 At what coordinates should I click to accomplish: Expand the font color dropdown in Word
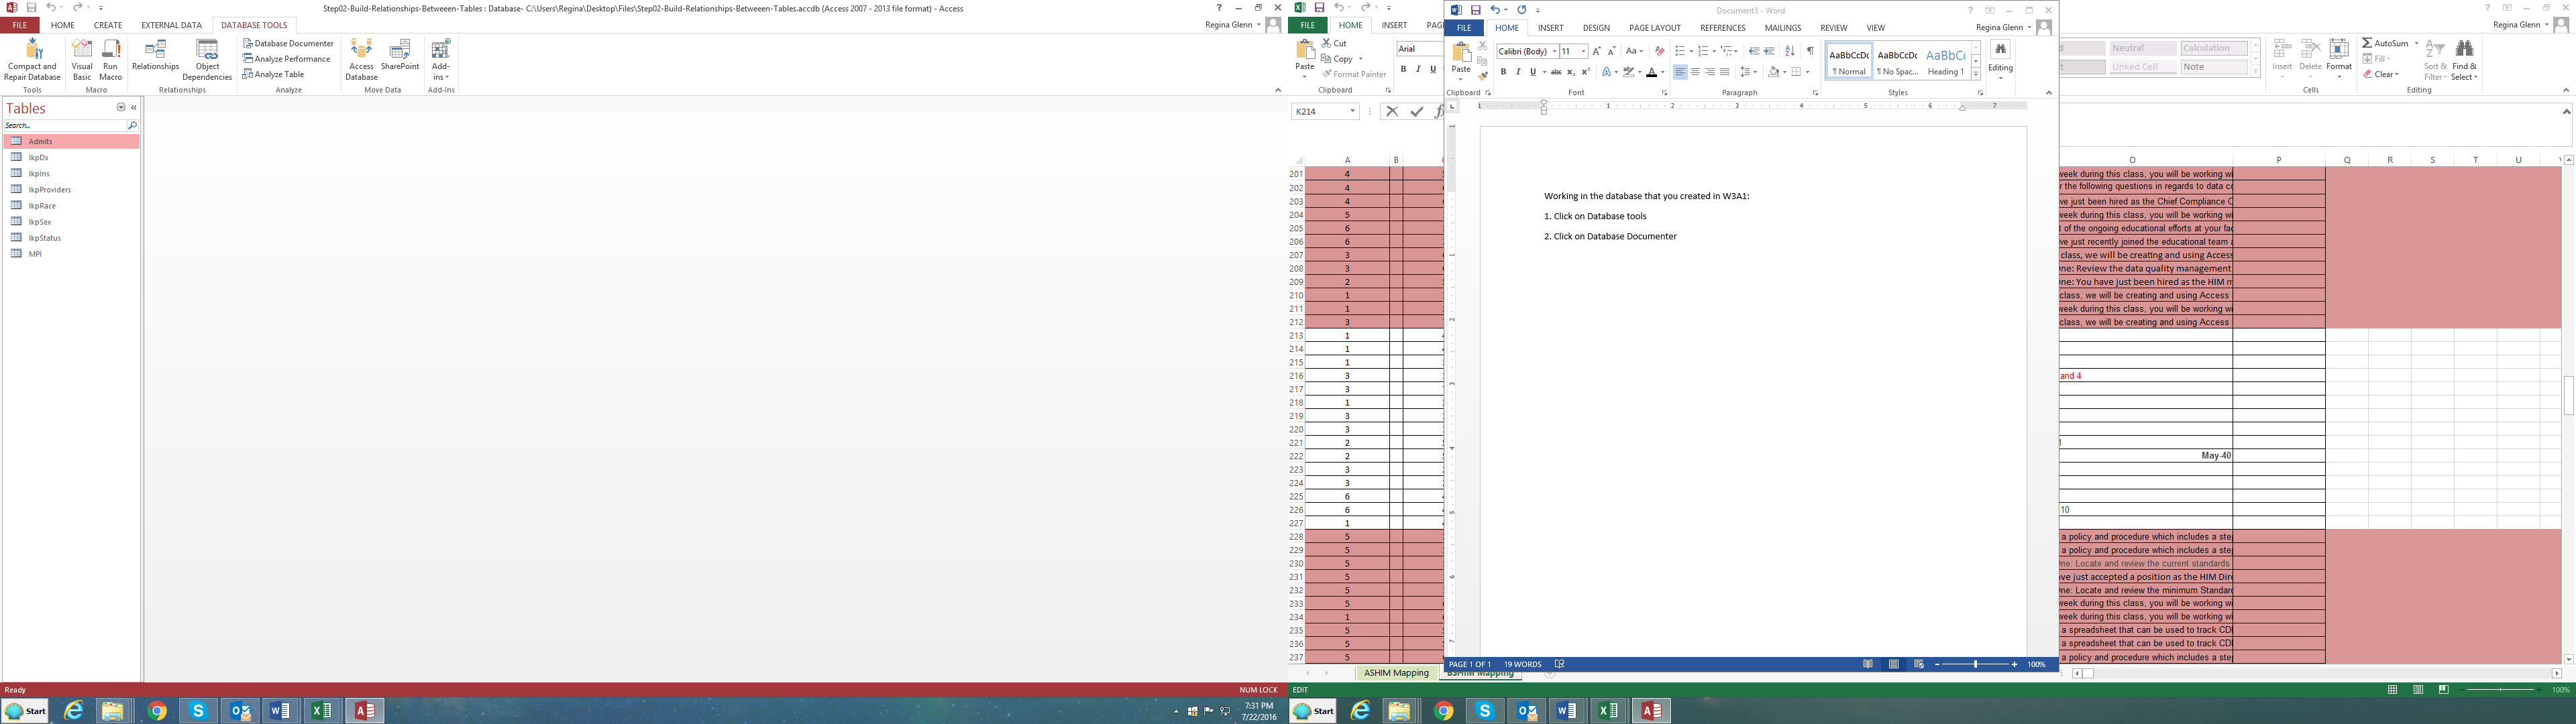[x=1663, y=73]
